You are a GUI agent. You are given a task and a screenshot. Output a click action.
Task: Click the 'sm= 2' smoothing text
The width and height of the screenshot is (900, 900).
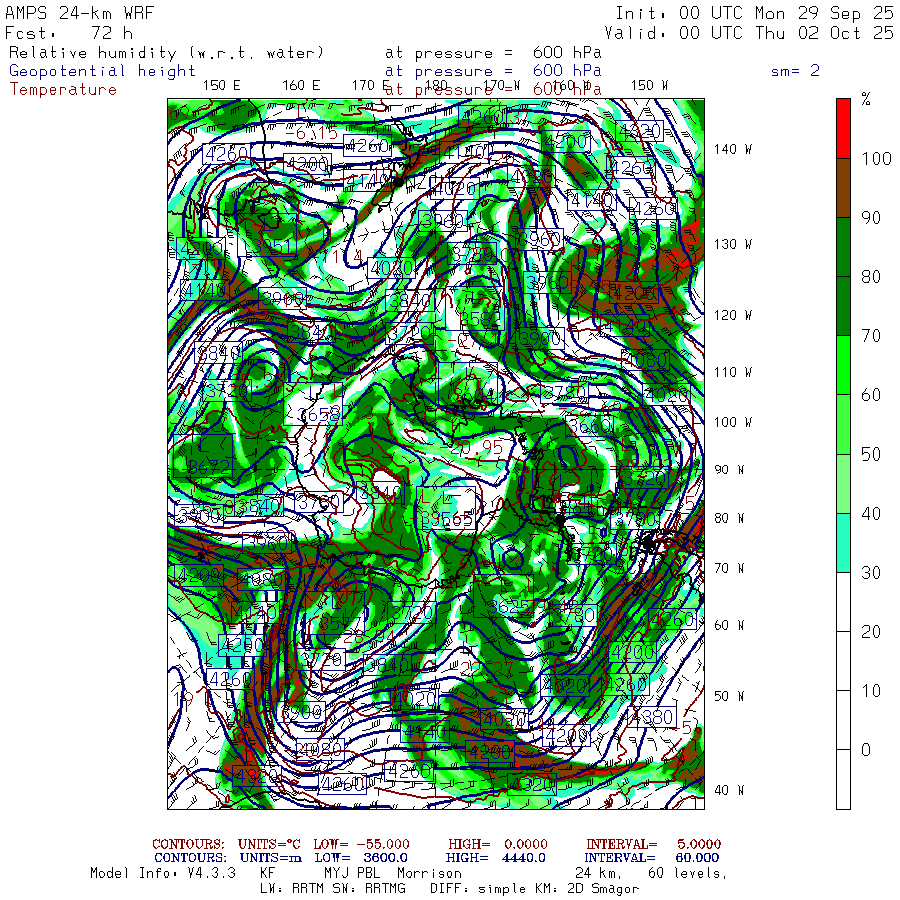tap(796, 71)
